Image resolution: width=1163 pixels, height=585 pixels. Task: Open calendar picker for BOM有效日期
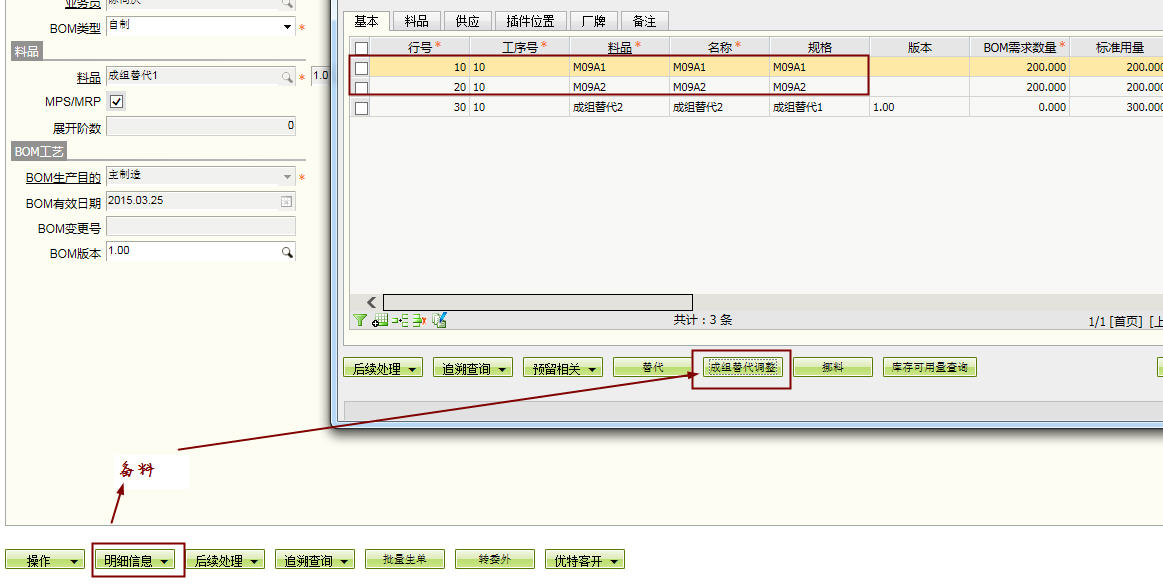click(286, 202)
